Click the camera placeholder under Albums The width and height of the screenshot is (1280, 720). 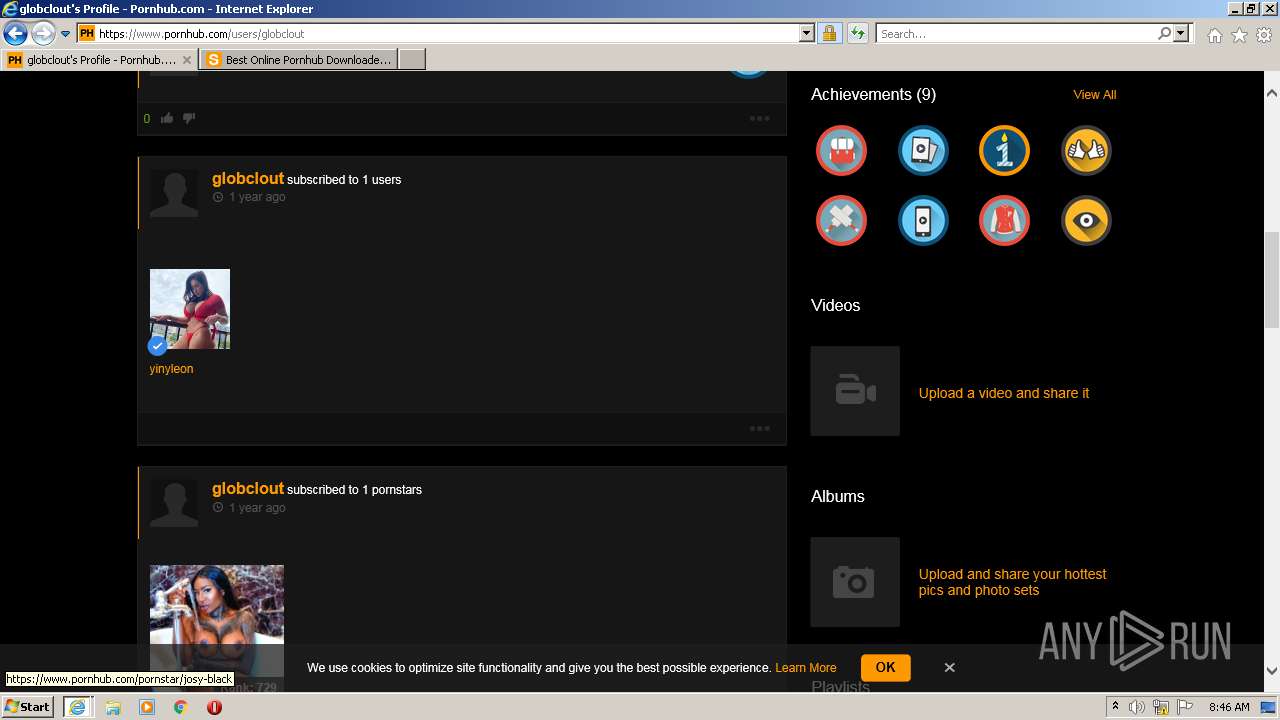(855, 582)
